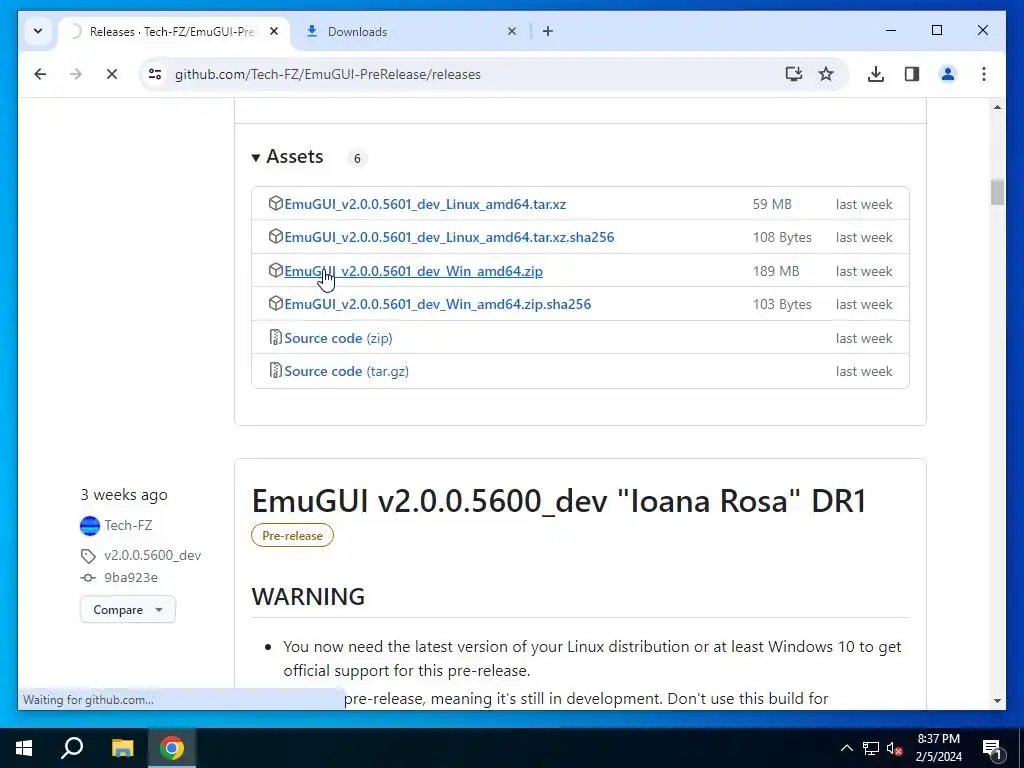Download EmuGUI Linux_amd64.tar.xz file
The height and width of the screenshot is (768, 1024).
[425, 204]
